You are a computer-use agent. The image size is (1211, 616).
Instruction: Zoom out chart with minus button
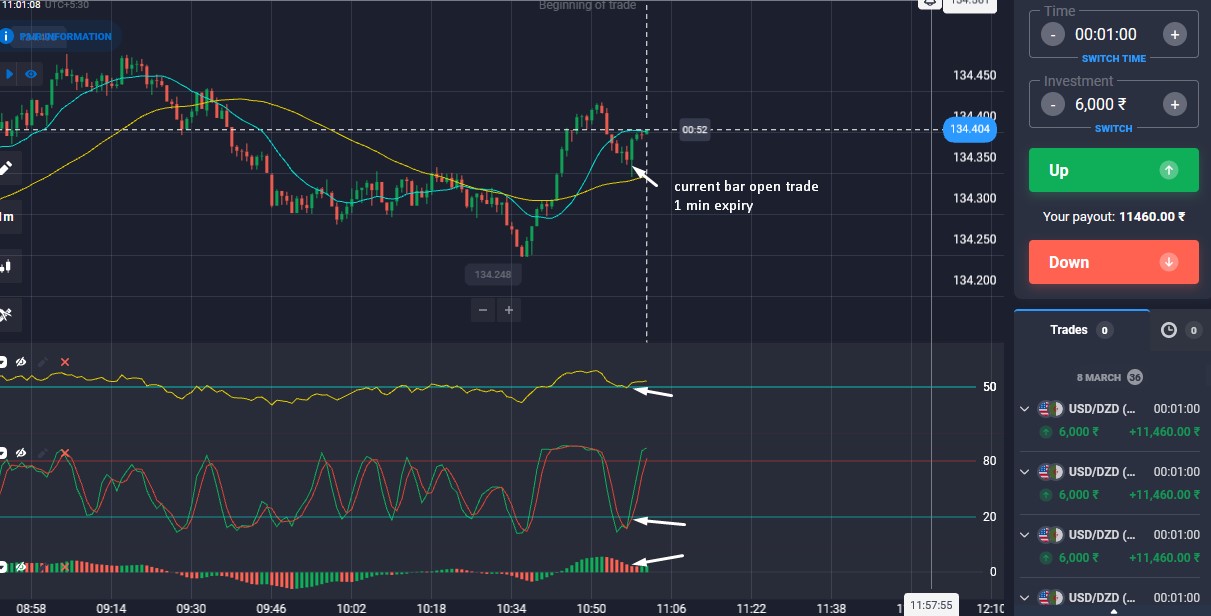[483, 311]
